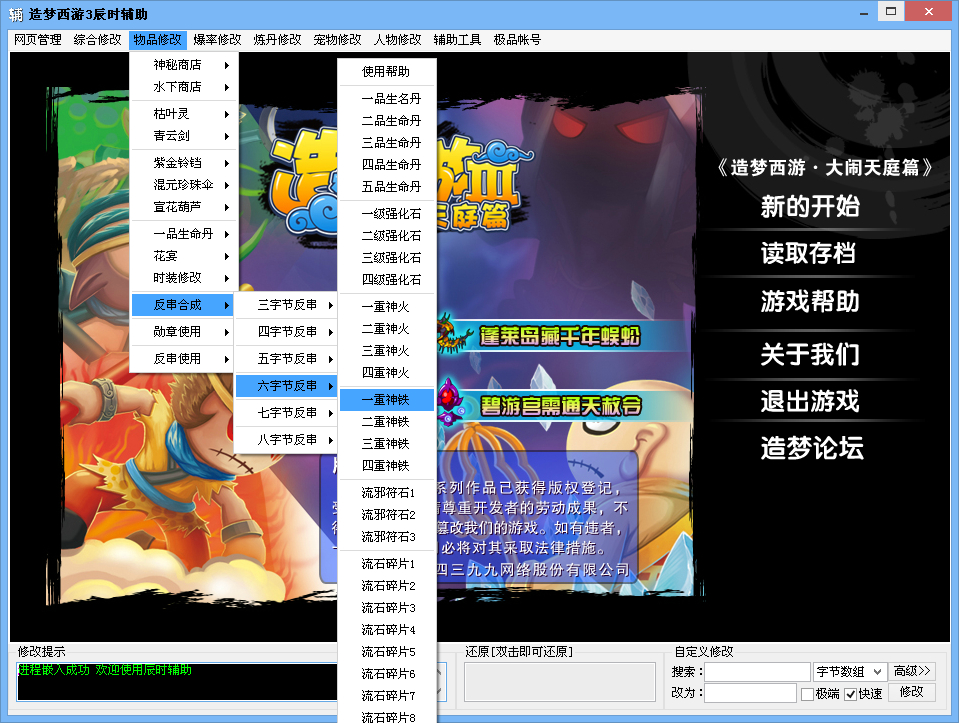Click the 改为 input field
The image size is (959, 723).
click(749, 693)
